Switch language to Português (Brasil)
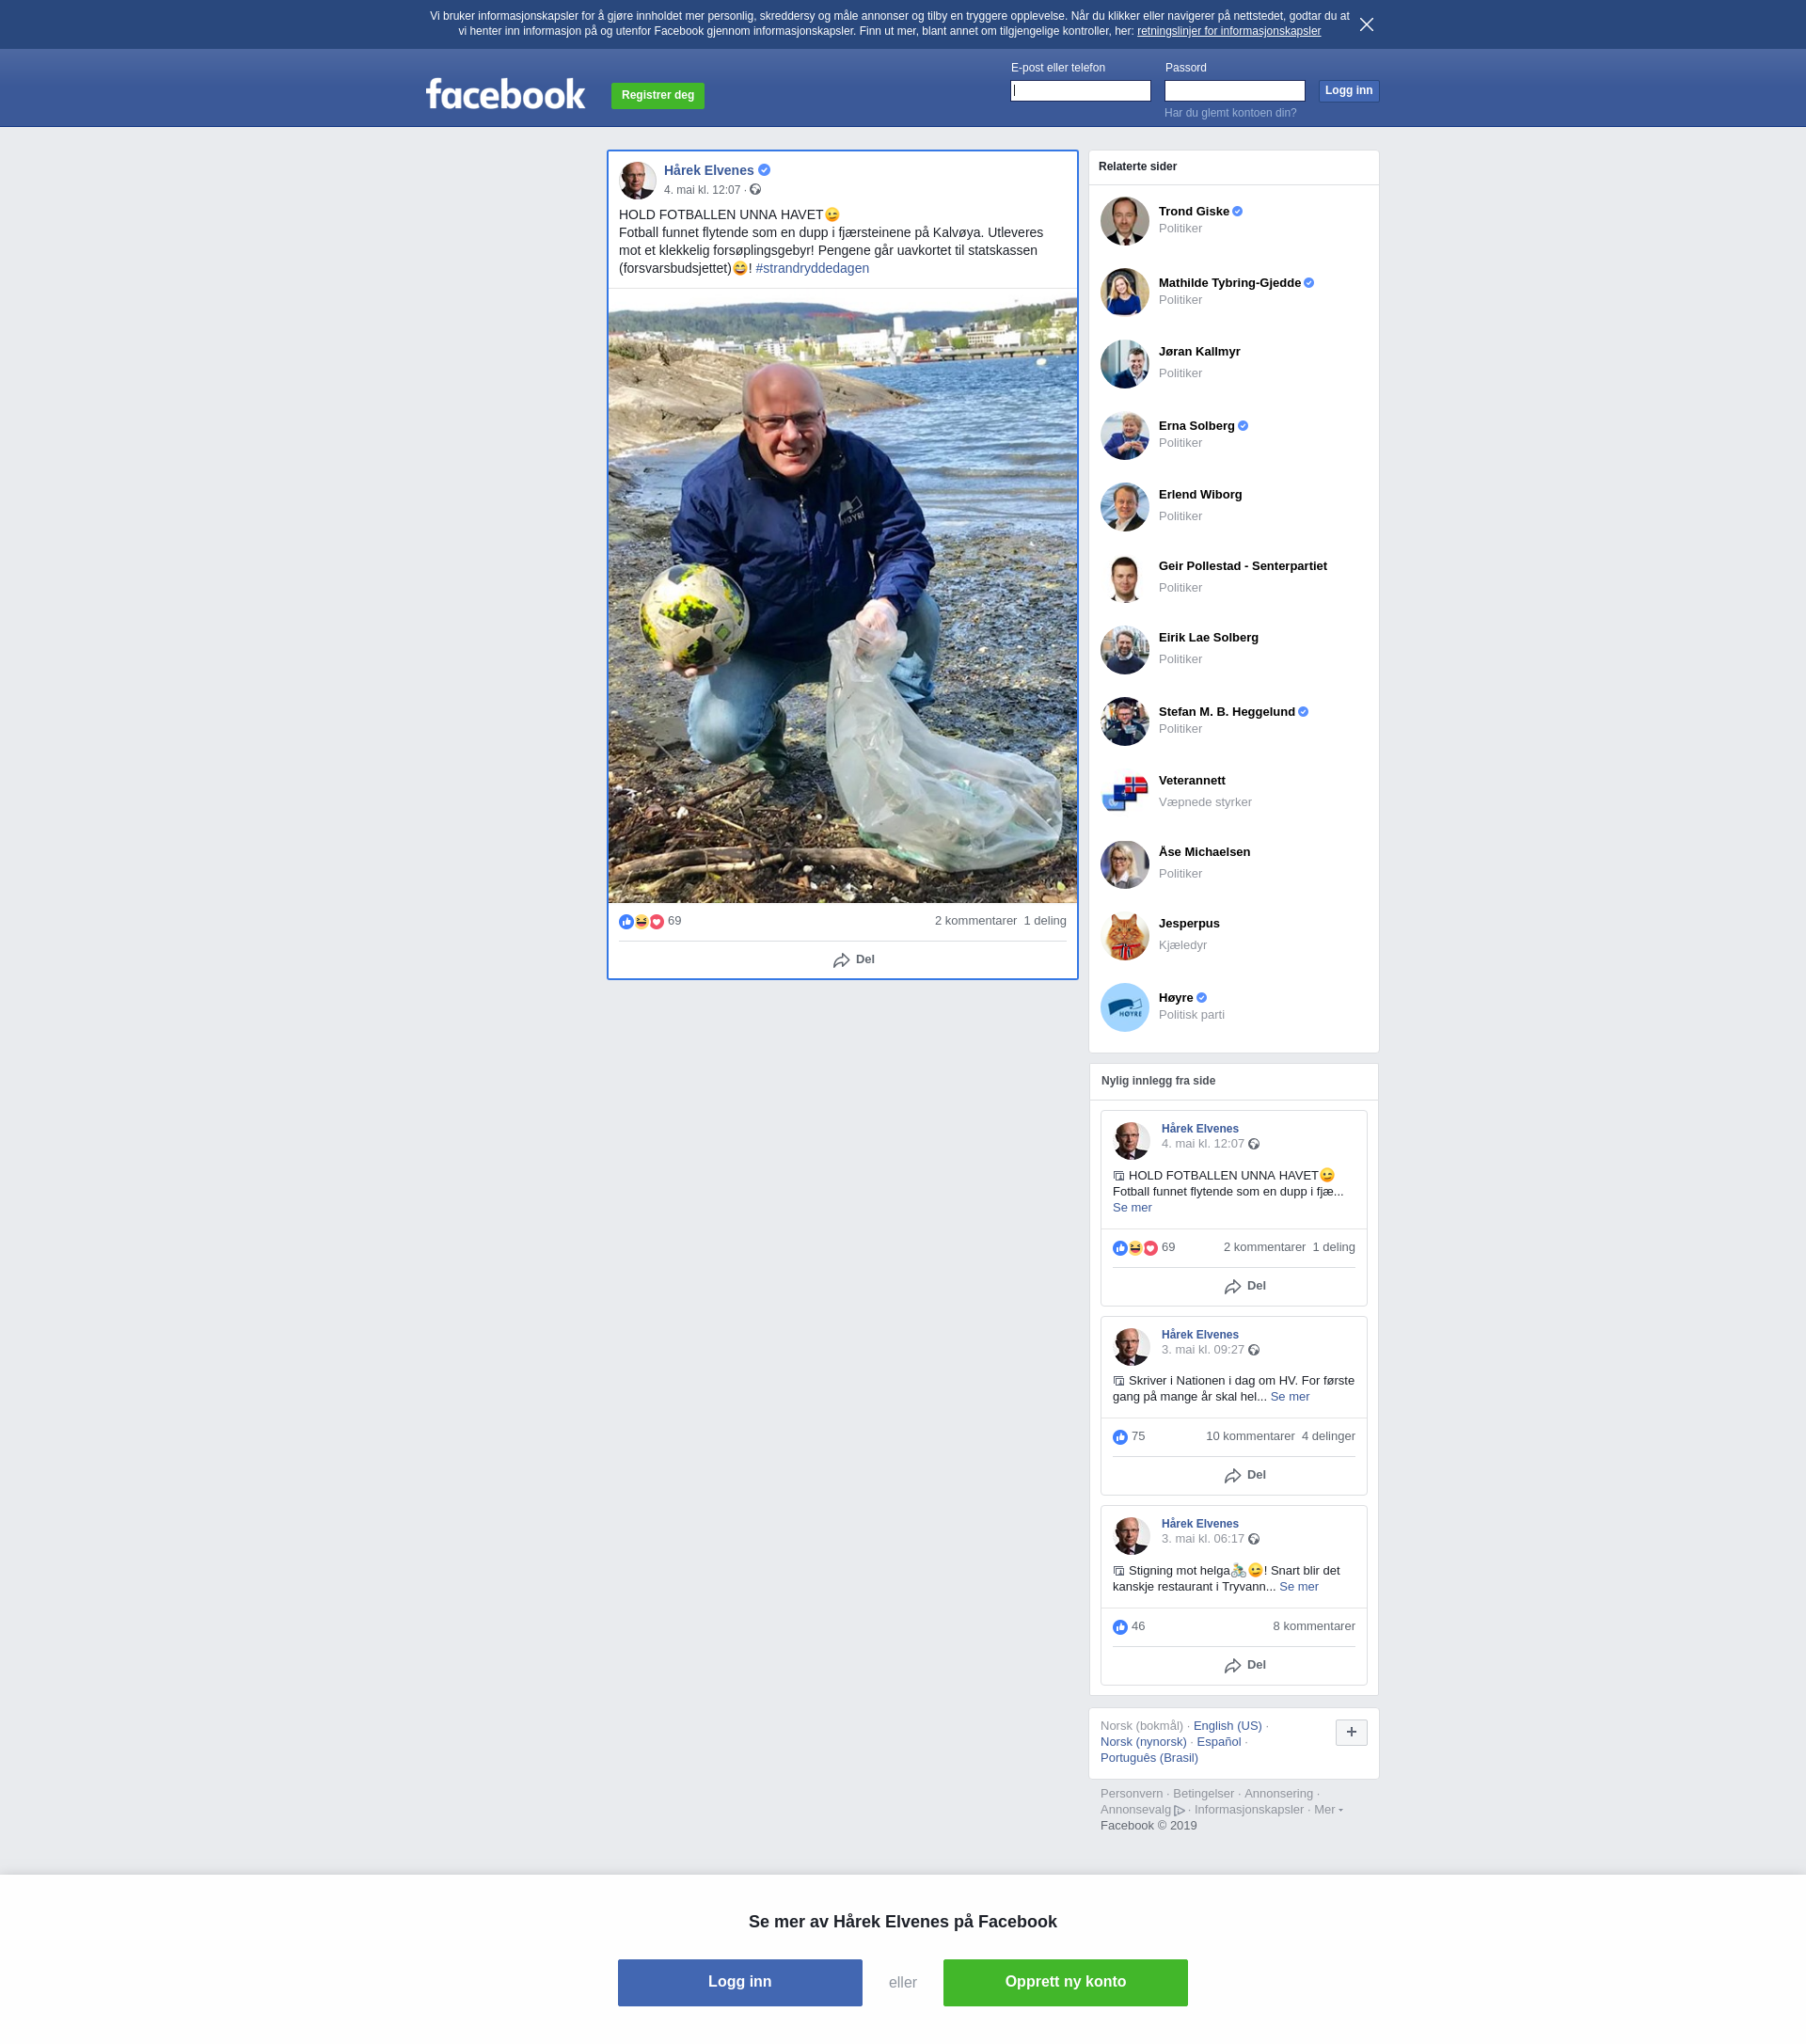 (1149, 1758)
